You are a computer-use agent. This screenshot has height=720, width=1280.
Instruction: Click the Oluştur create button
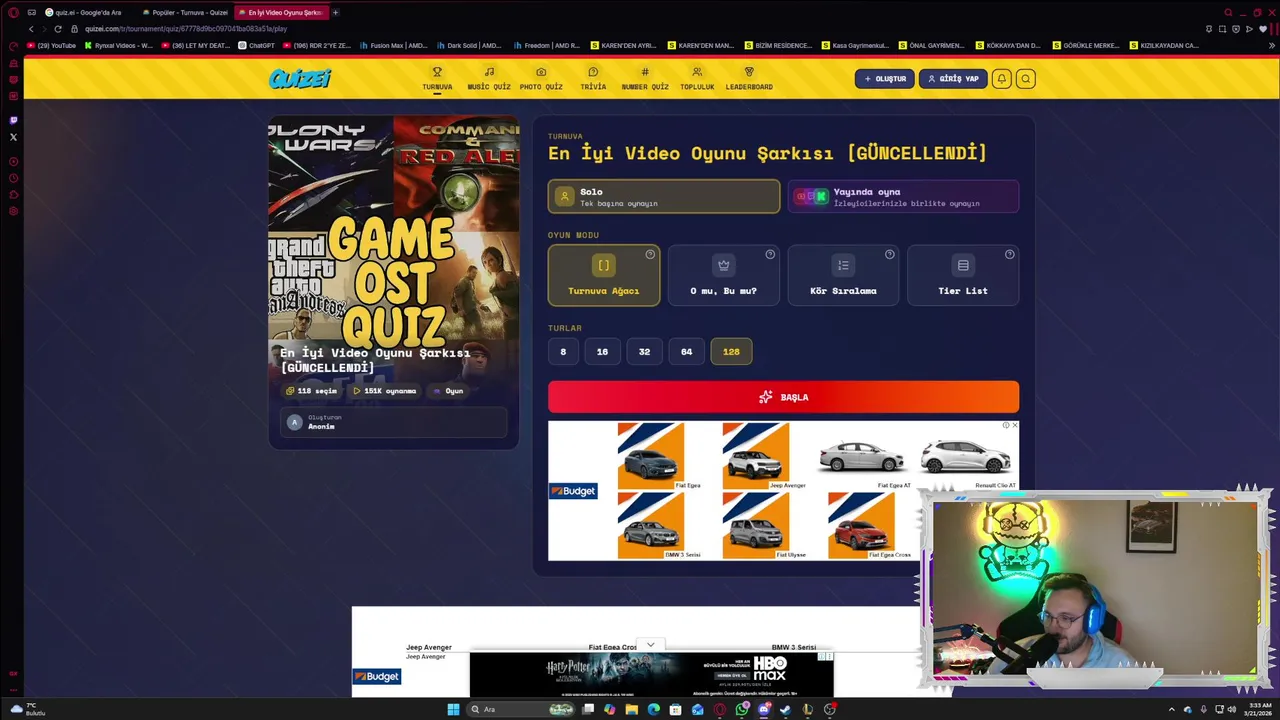884,79
